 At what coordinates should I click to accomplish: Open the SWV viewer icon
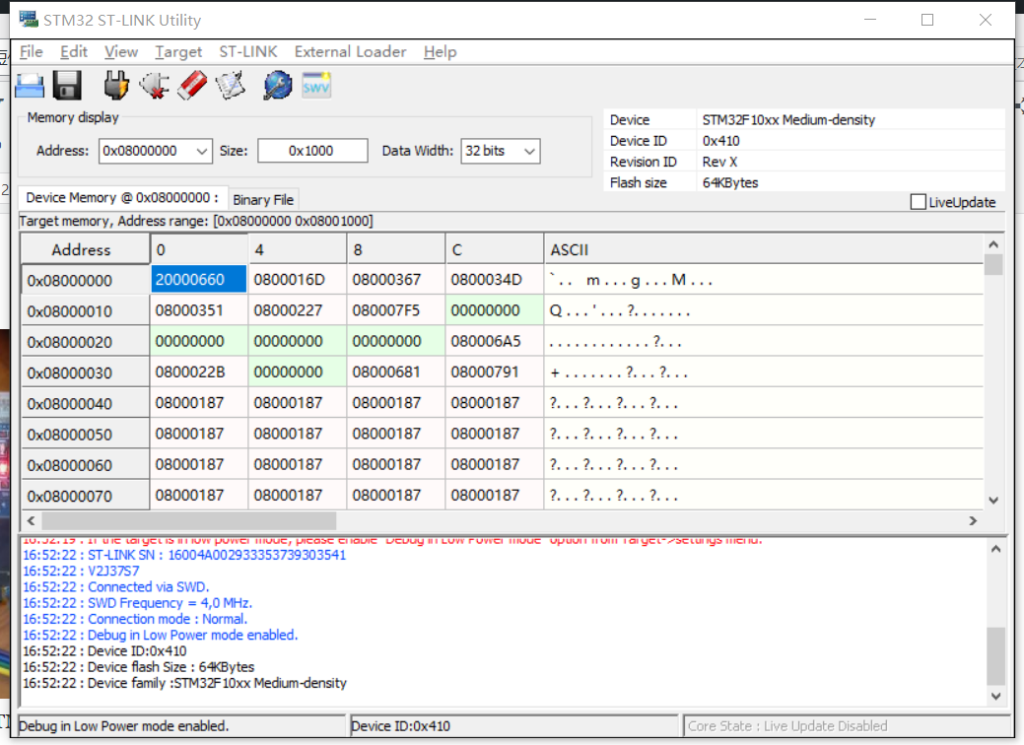pyautogui.click(x=316, y=86)
